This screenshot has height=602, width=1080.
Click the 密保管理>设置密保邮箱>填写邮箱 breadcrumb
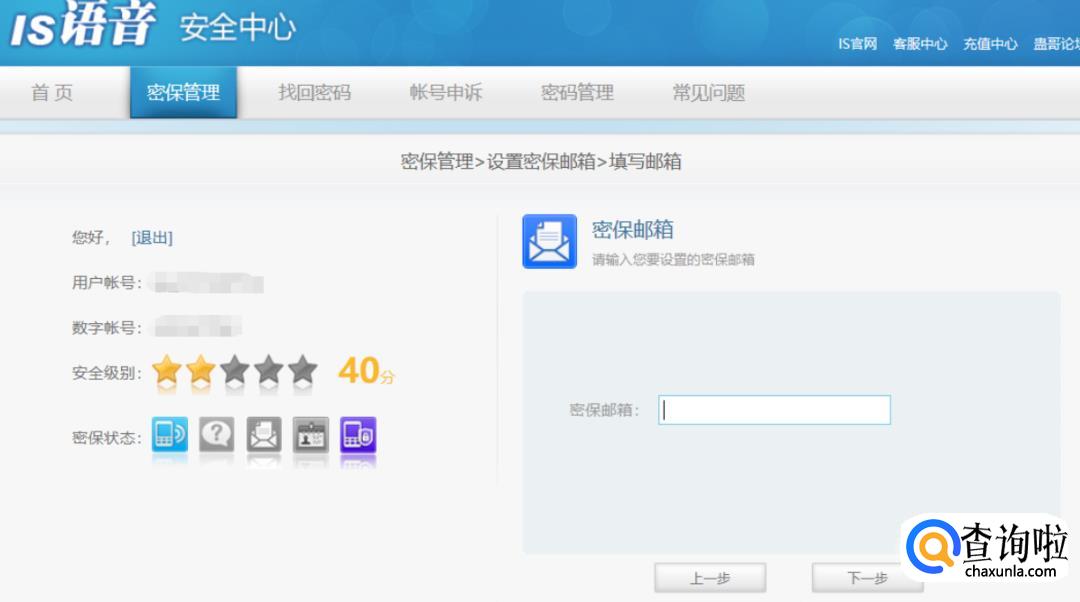pyautogui.click(x=541, y=162)
